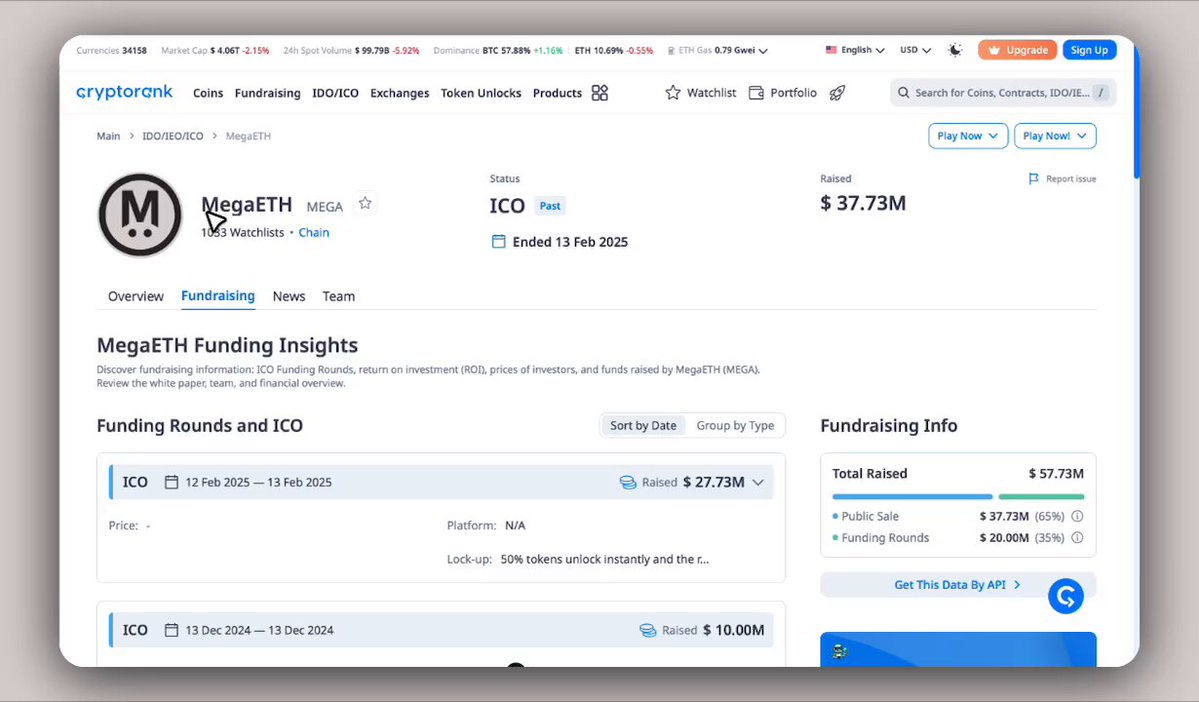
Task: Click the Report issue flag icon
Action: point(1034,178)
